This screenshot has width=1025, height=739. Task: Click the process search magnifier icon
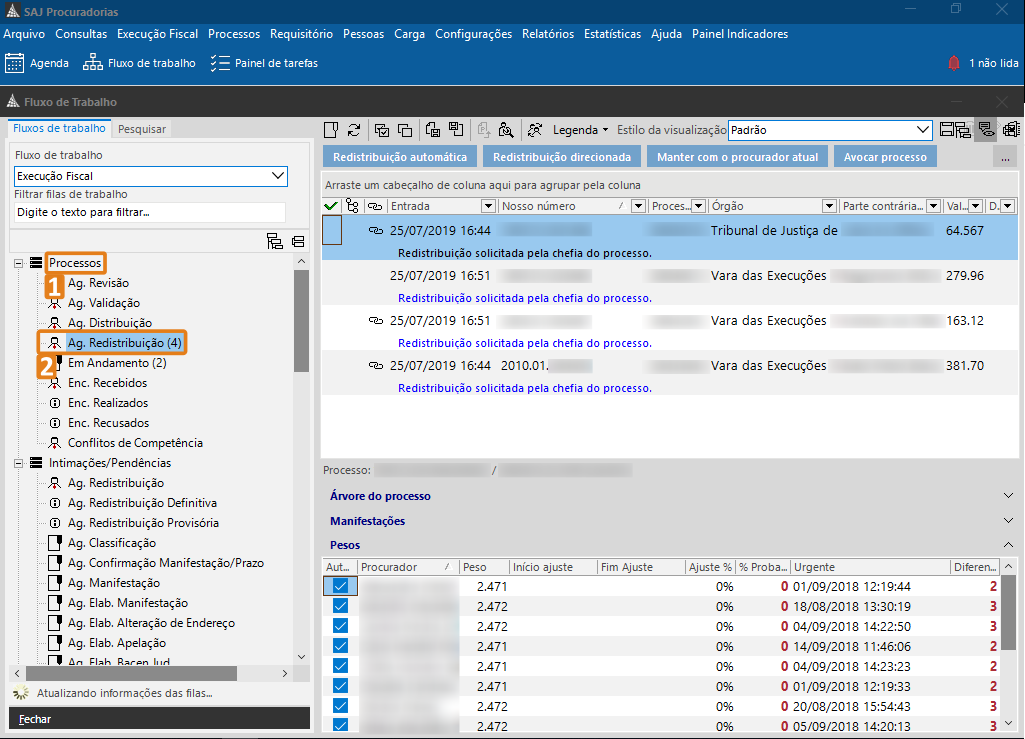pos(507,130)
